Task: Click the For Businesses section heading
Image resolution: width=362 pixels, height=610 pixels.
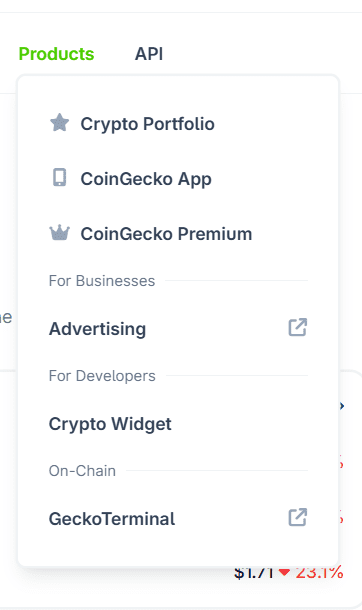Action: pos(102,281)
